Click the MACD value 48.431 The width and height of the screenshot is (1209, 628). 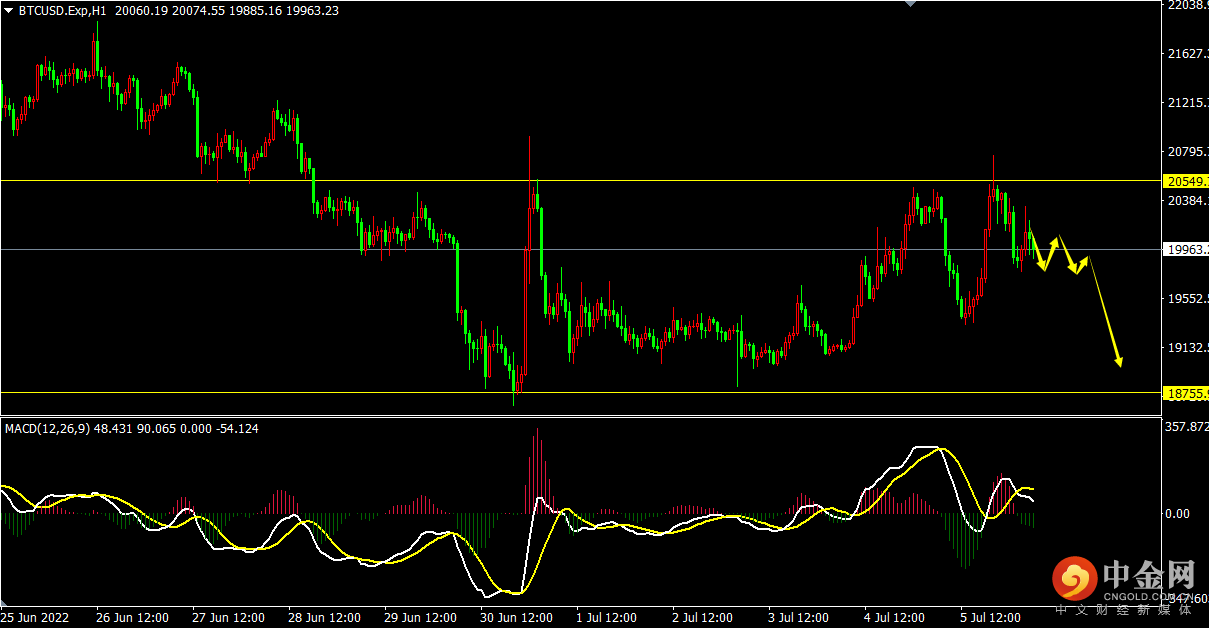click(112, 428)
